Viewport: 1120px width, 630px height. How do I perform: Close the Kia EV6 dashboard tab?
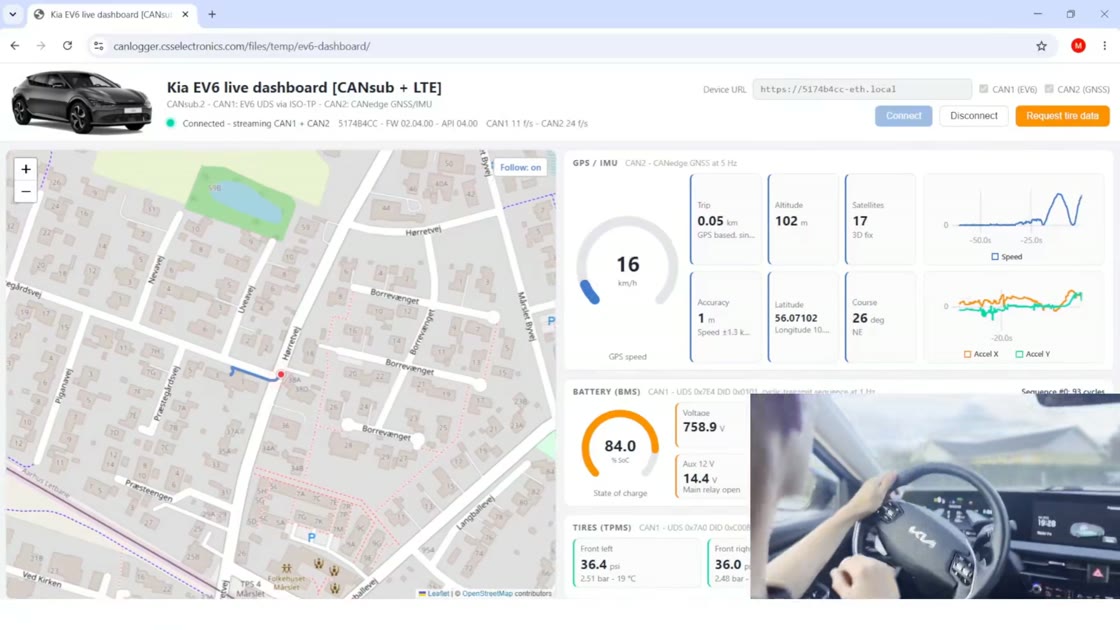(185, 14)
